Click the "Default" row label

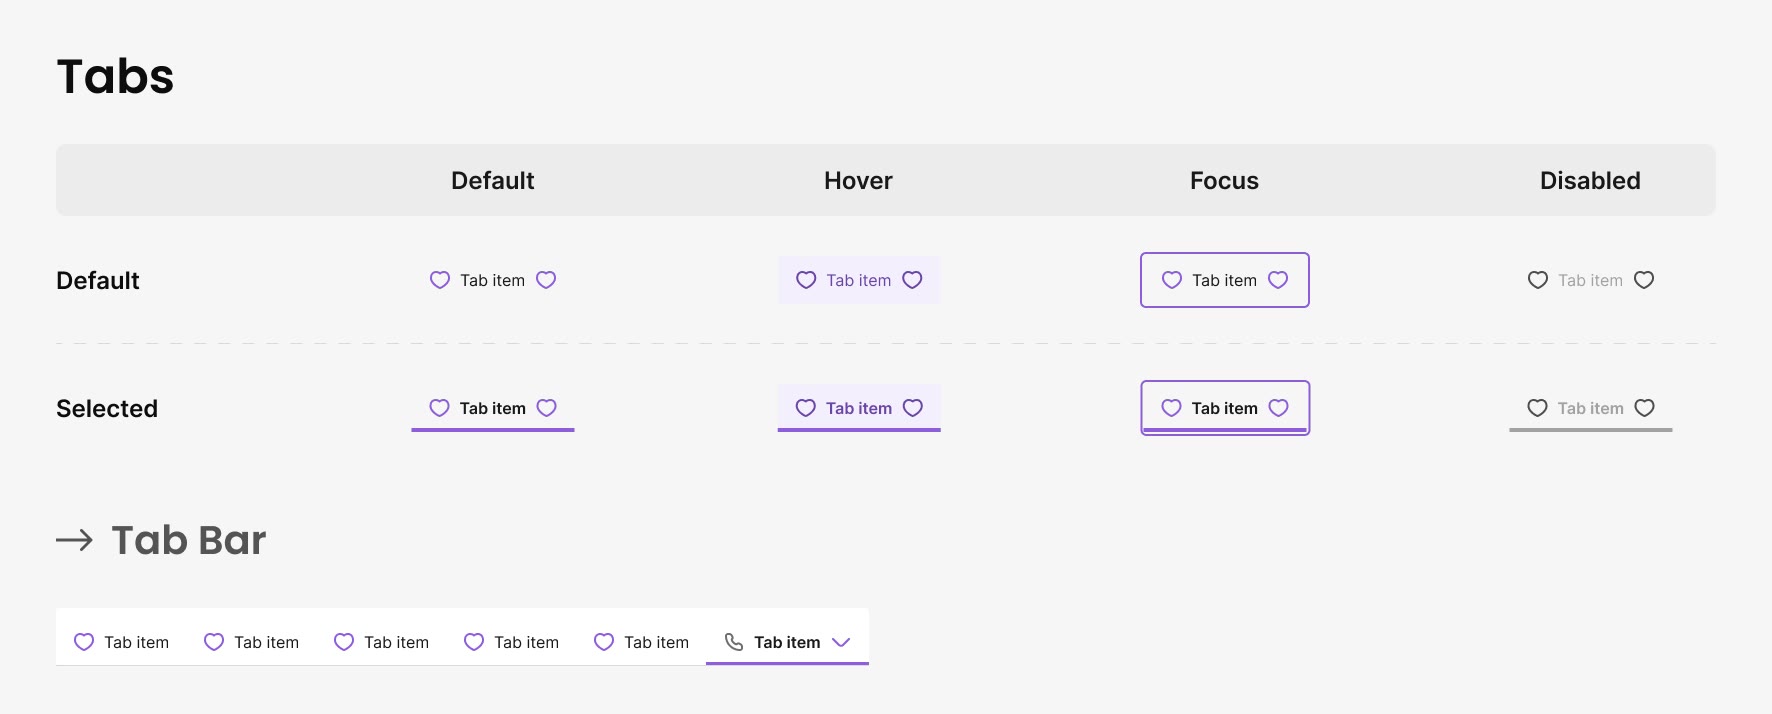coord(98,280)
